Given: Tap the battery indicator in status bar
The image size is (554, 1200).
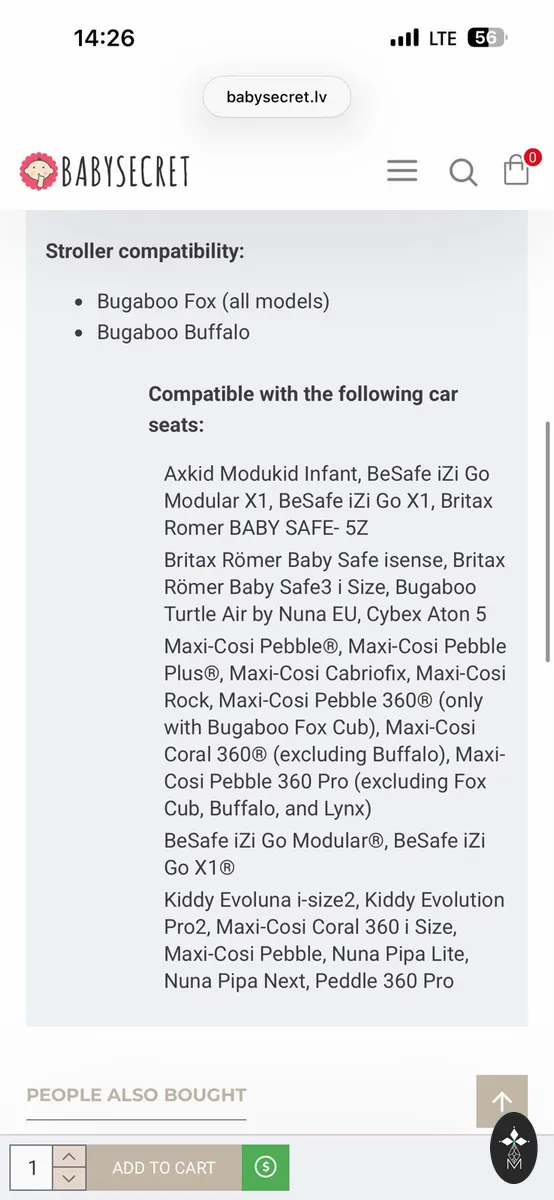Looking at the screenshot, I should click(x=487, y=38).
